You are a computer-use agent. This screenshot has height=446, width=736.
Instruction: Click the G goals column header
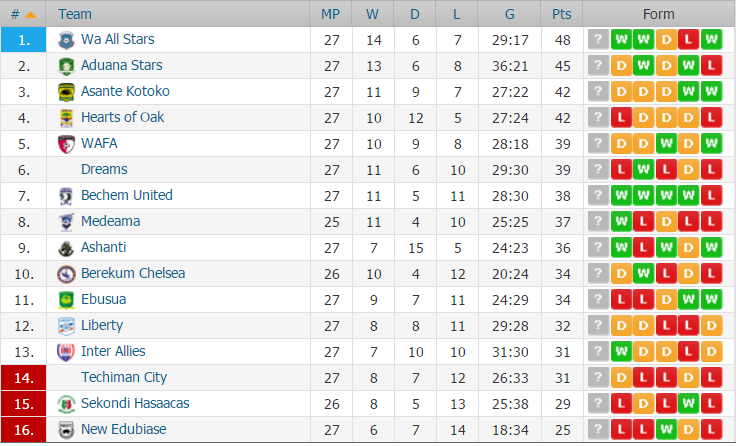pyautogui.click(x=509, y=14)
